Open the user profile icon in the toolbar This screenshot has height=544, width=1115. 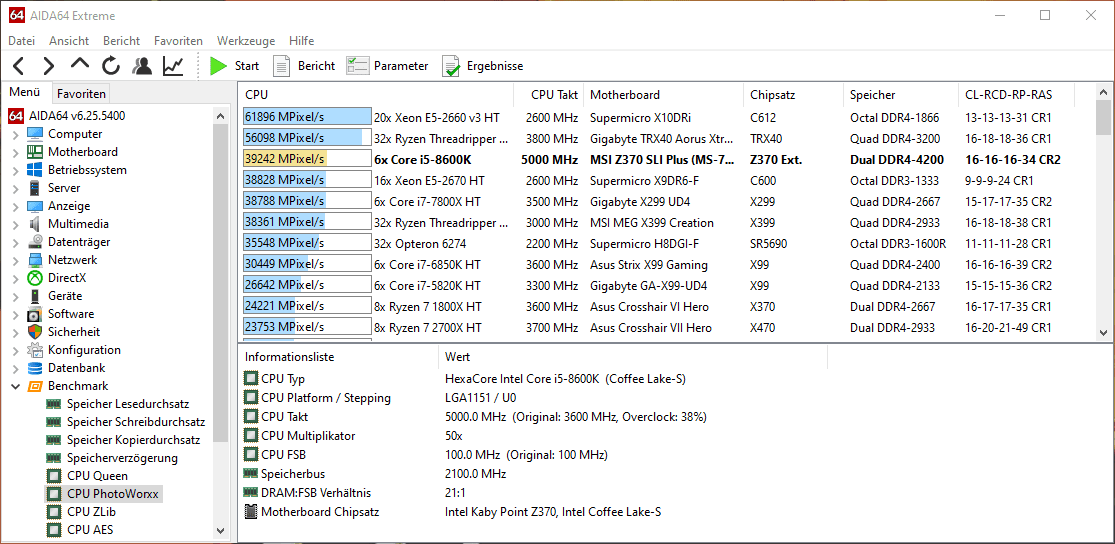[142, 66]
